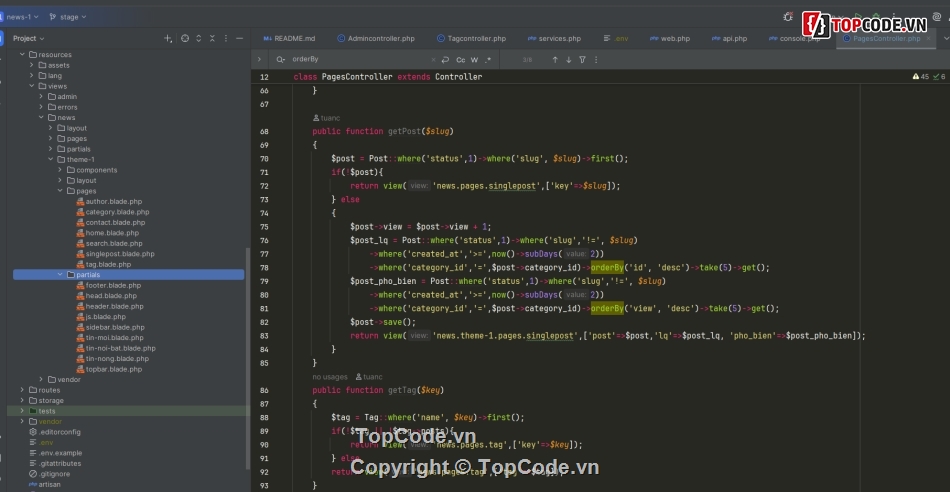
Task: Toggle the replace field chevron beside search
Action: click(259, 59)
